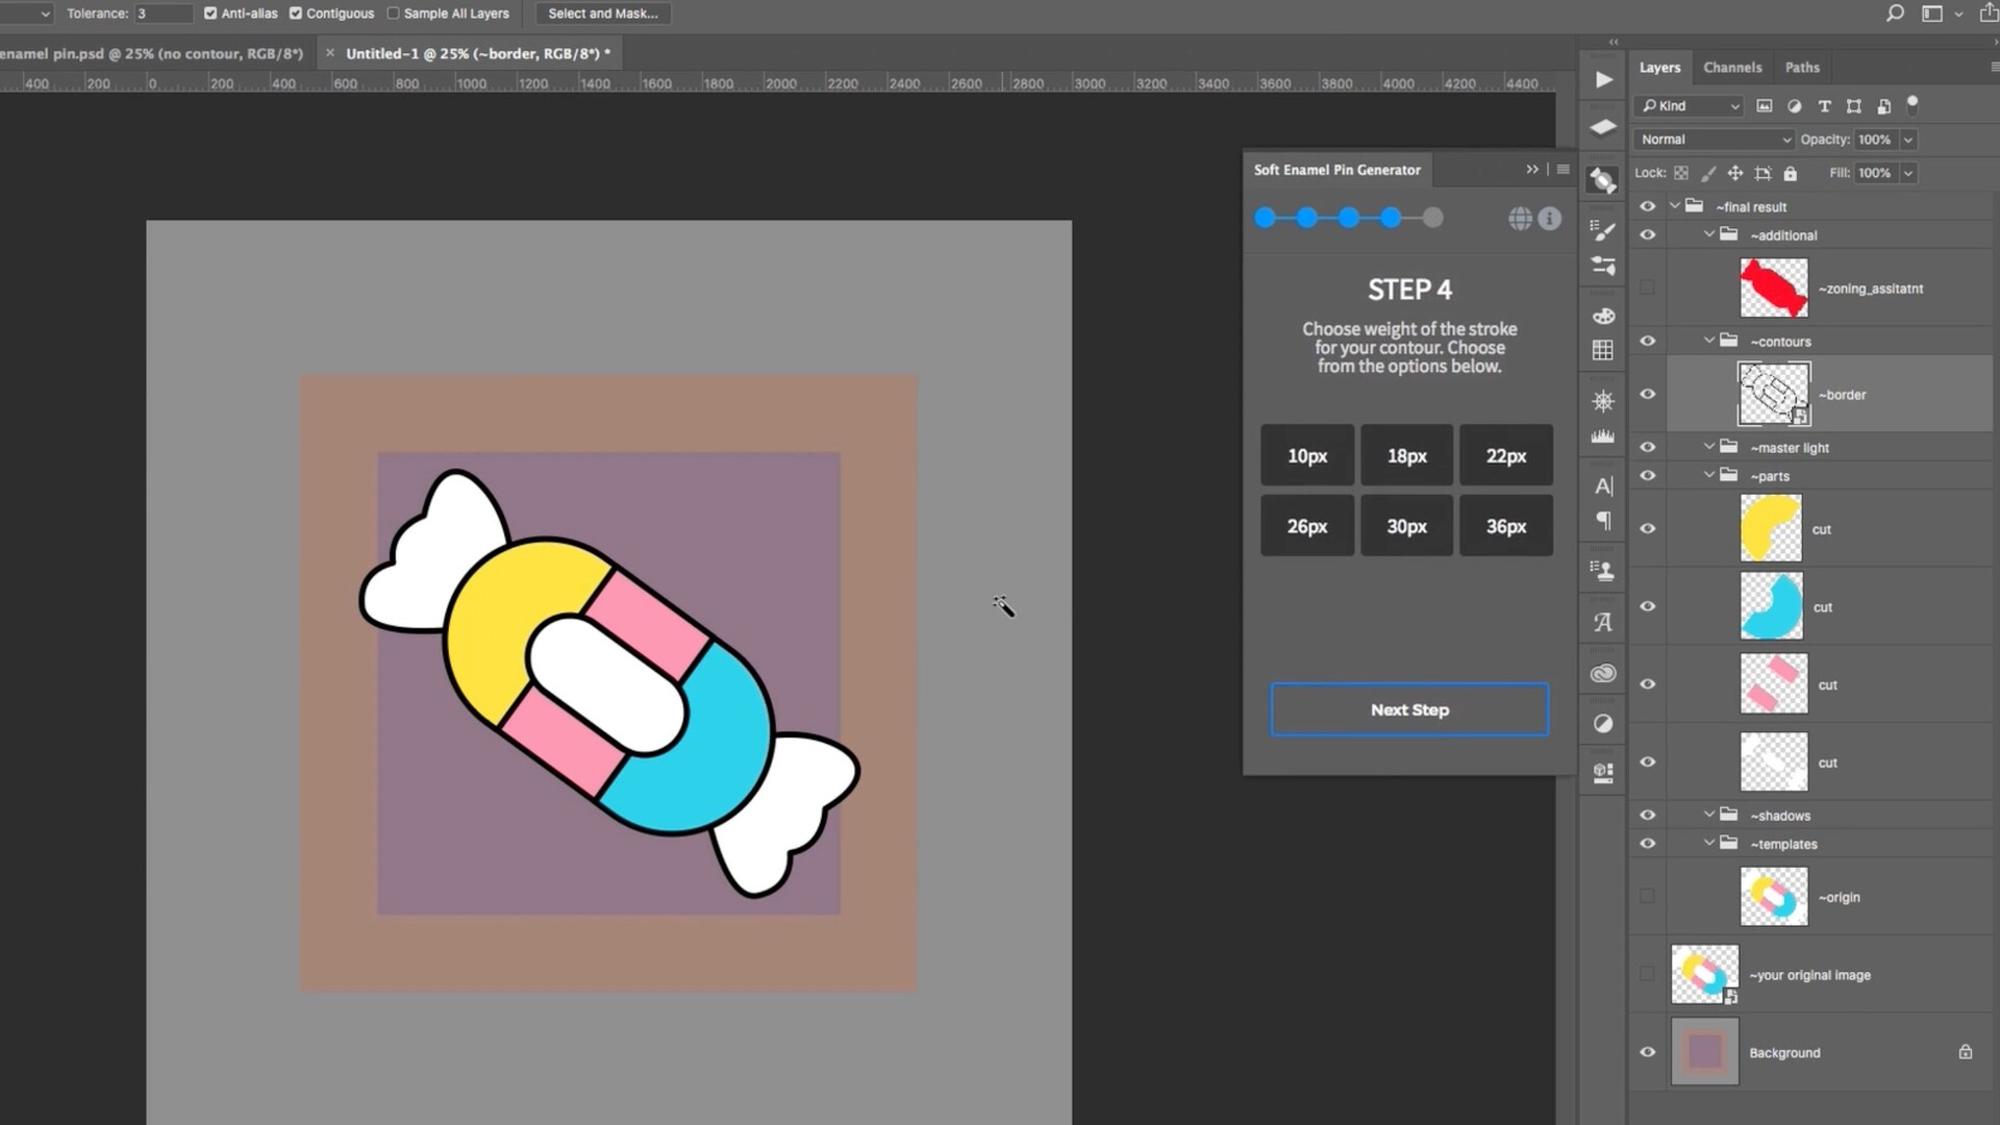Hide the ~border layer with eye icon
This screenshot has height=1125, width=2000.
tap(1647, 394)
